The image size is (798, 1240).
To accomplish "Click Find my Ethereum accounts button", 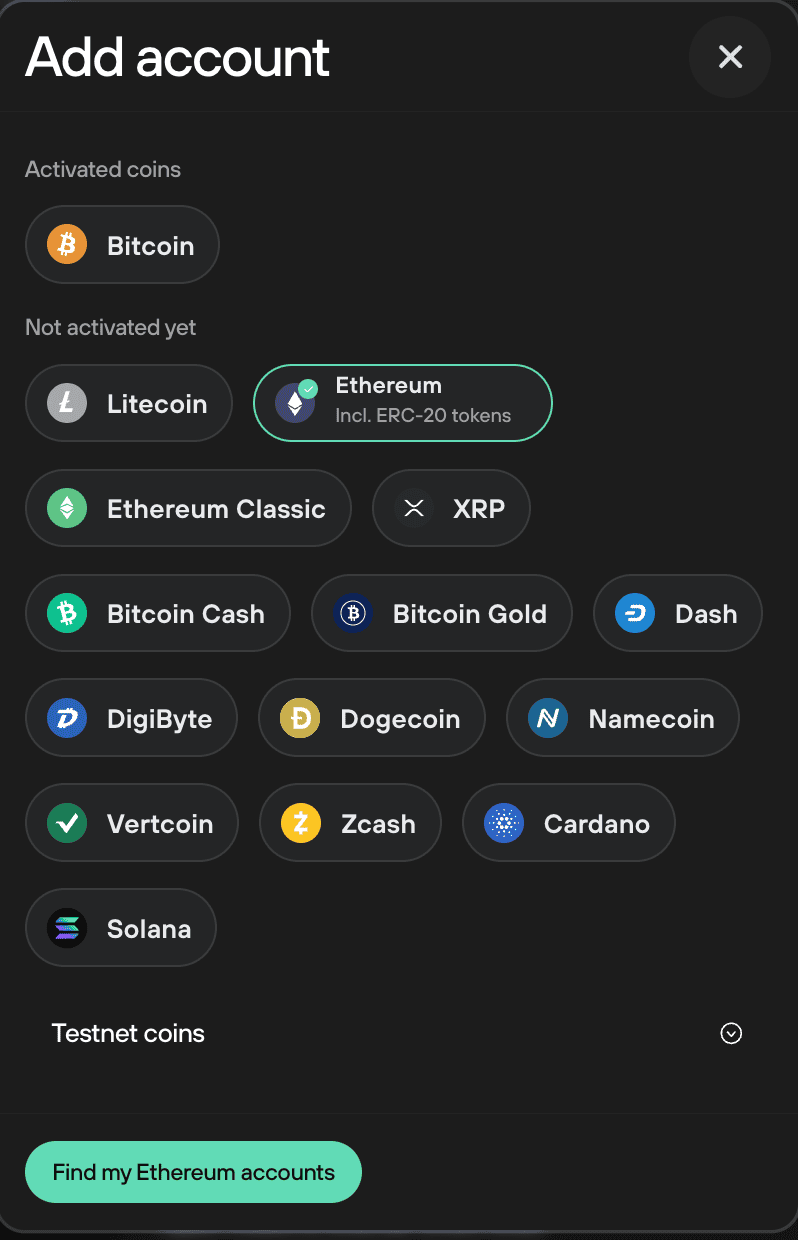I will coord(193,1172).
